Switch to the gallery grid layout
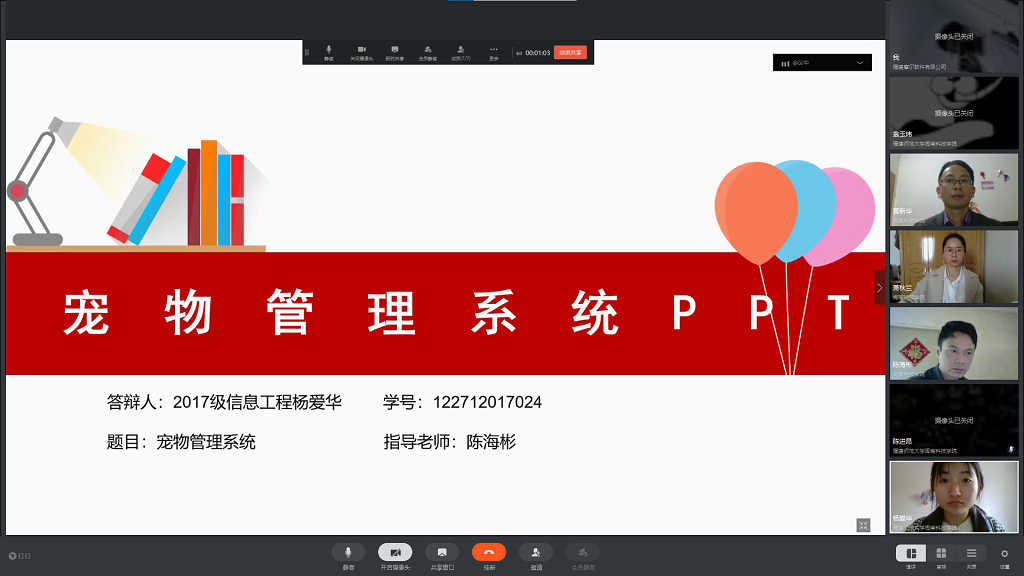Screen dimensions: 1024x576 click(x=941, y=553)
